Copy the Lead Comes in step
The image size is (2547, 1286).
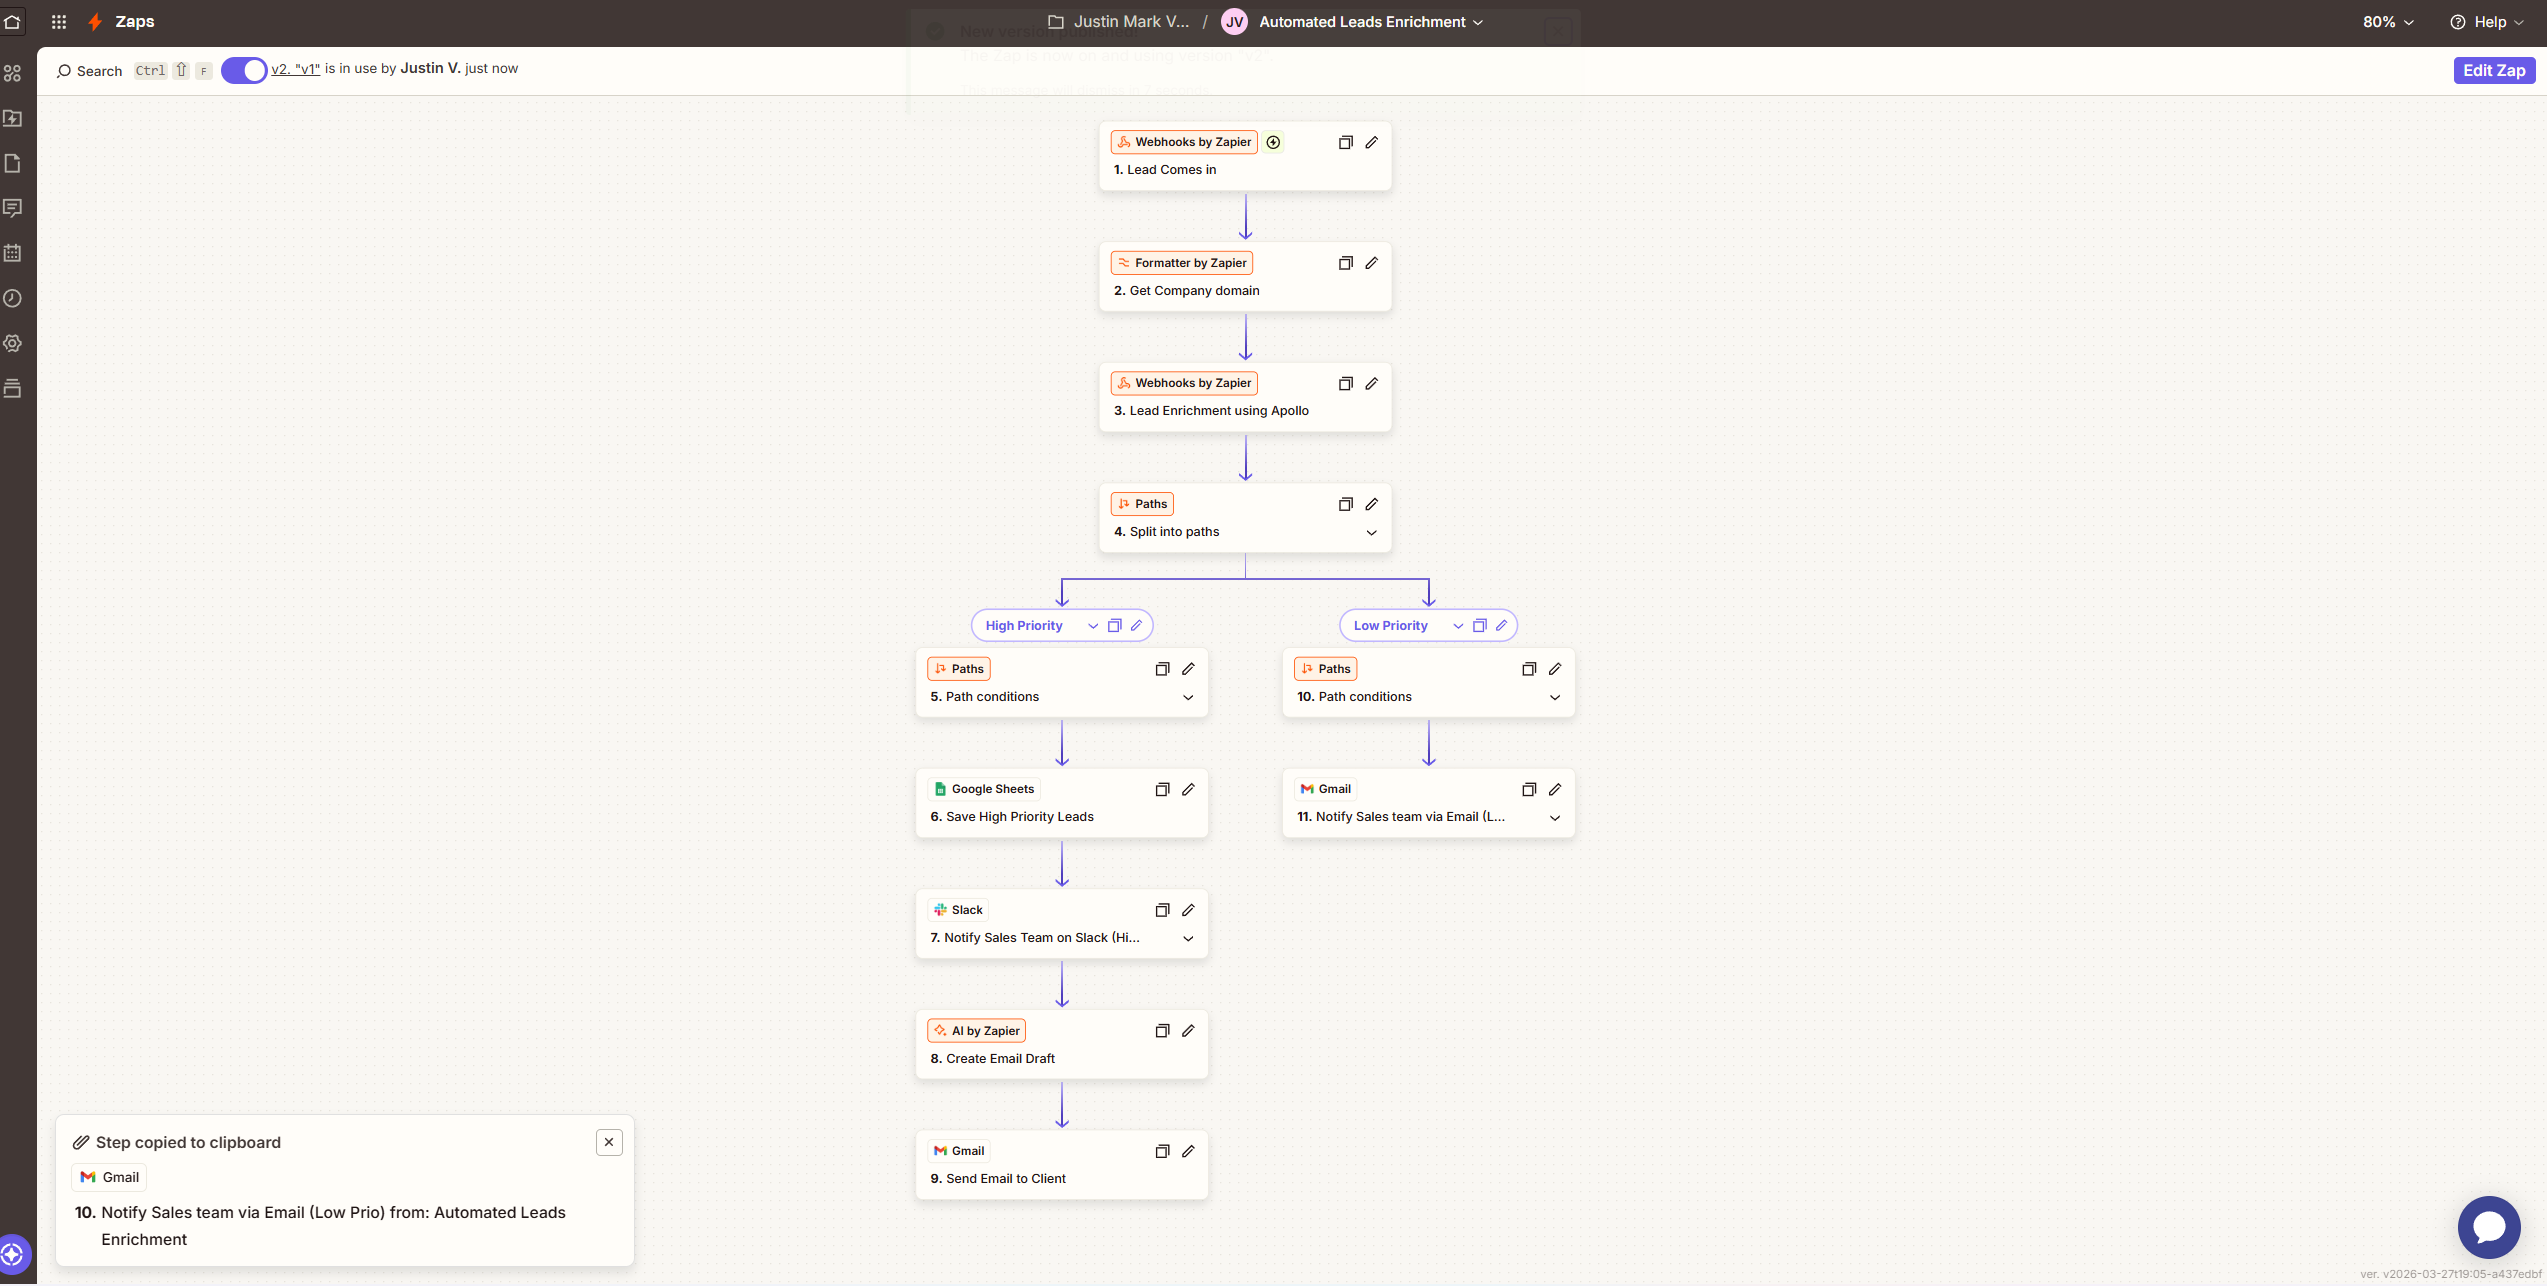(1345, 142)
